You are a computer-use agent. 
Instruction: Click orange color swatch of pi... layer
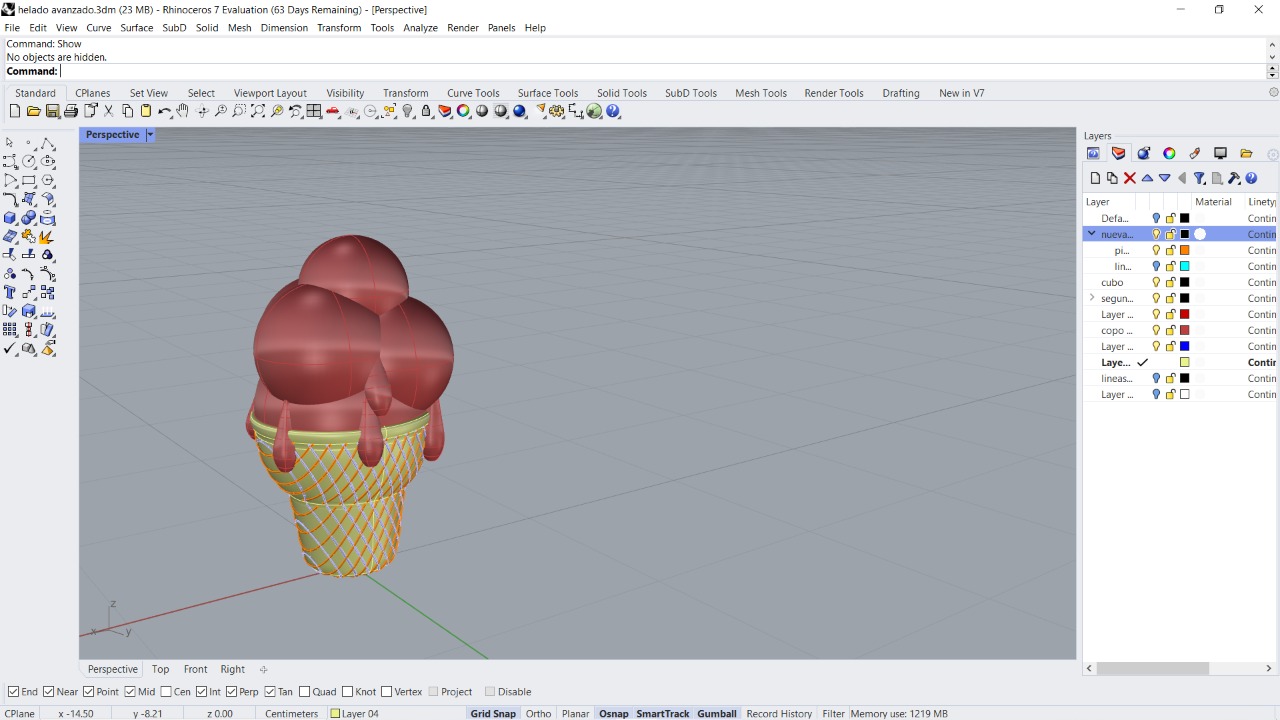click(1185, 250)
